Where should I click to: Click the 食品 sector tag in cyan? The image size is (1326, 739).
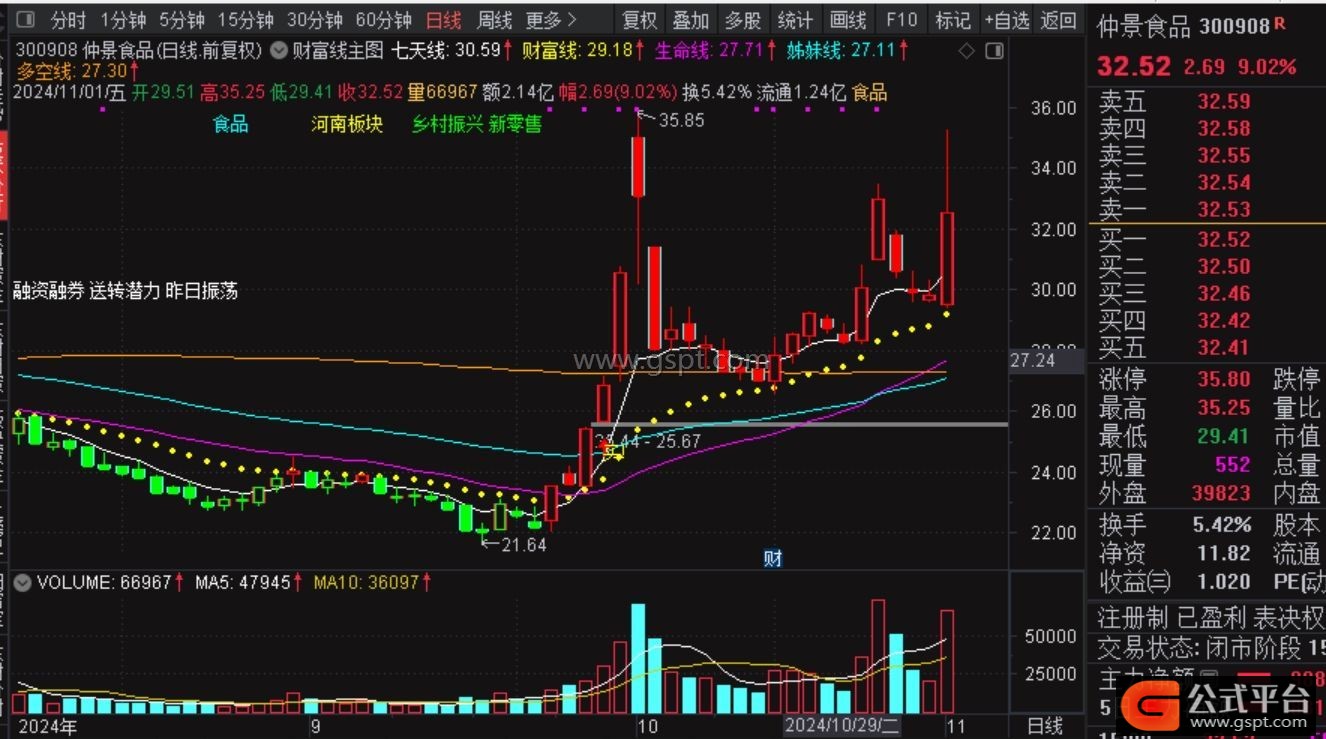point(230,125)
